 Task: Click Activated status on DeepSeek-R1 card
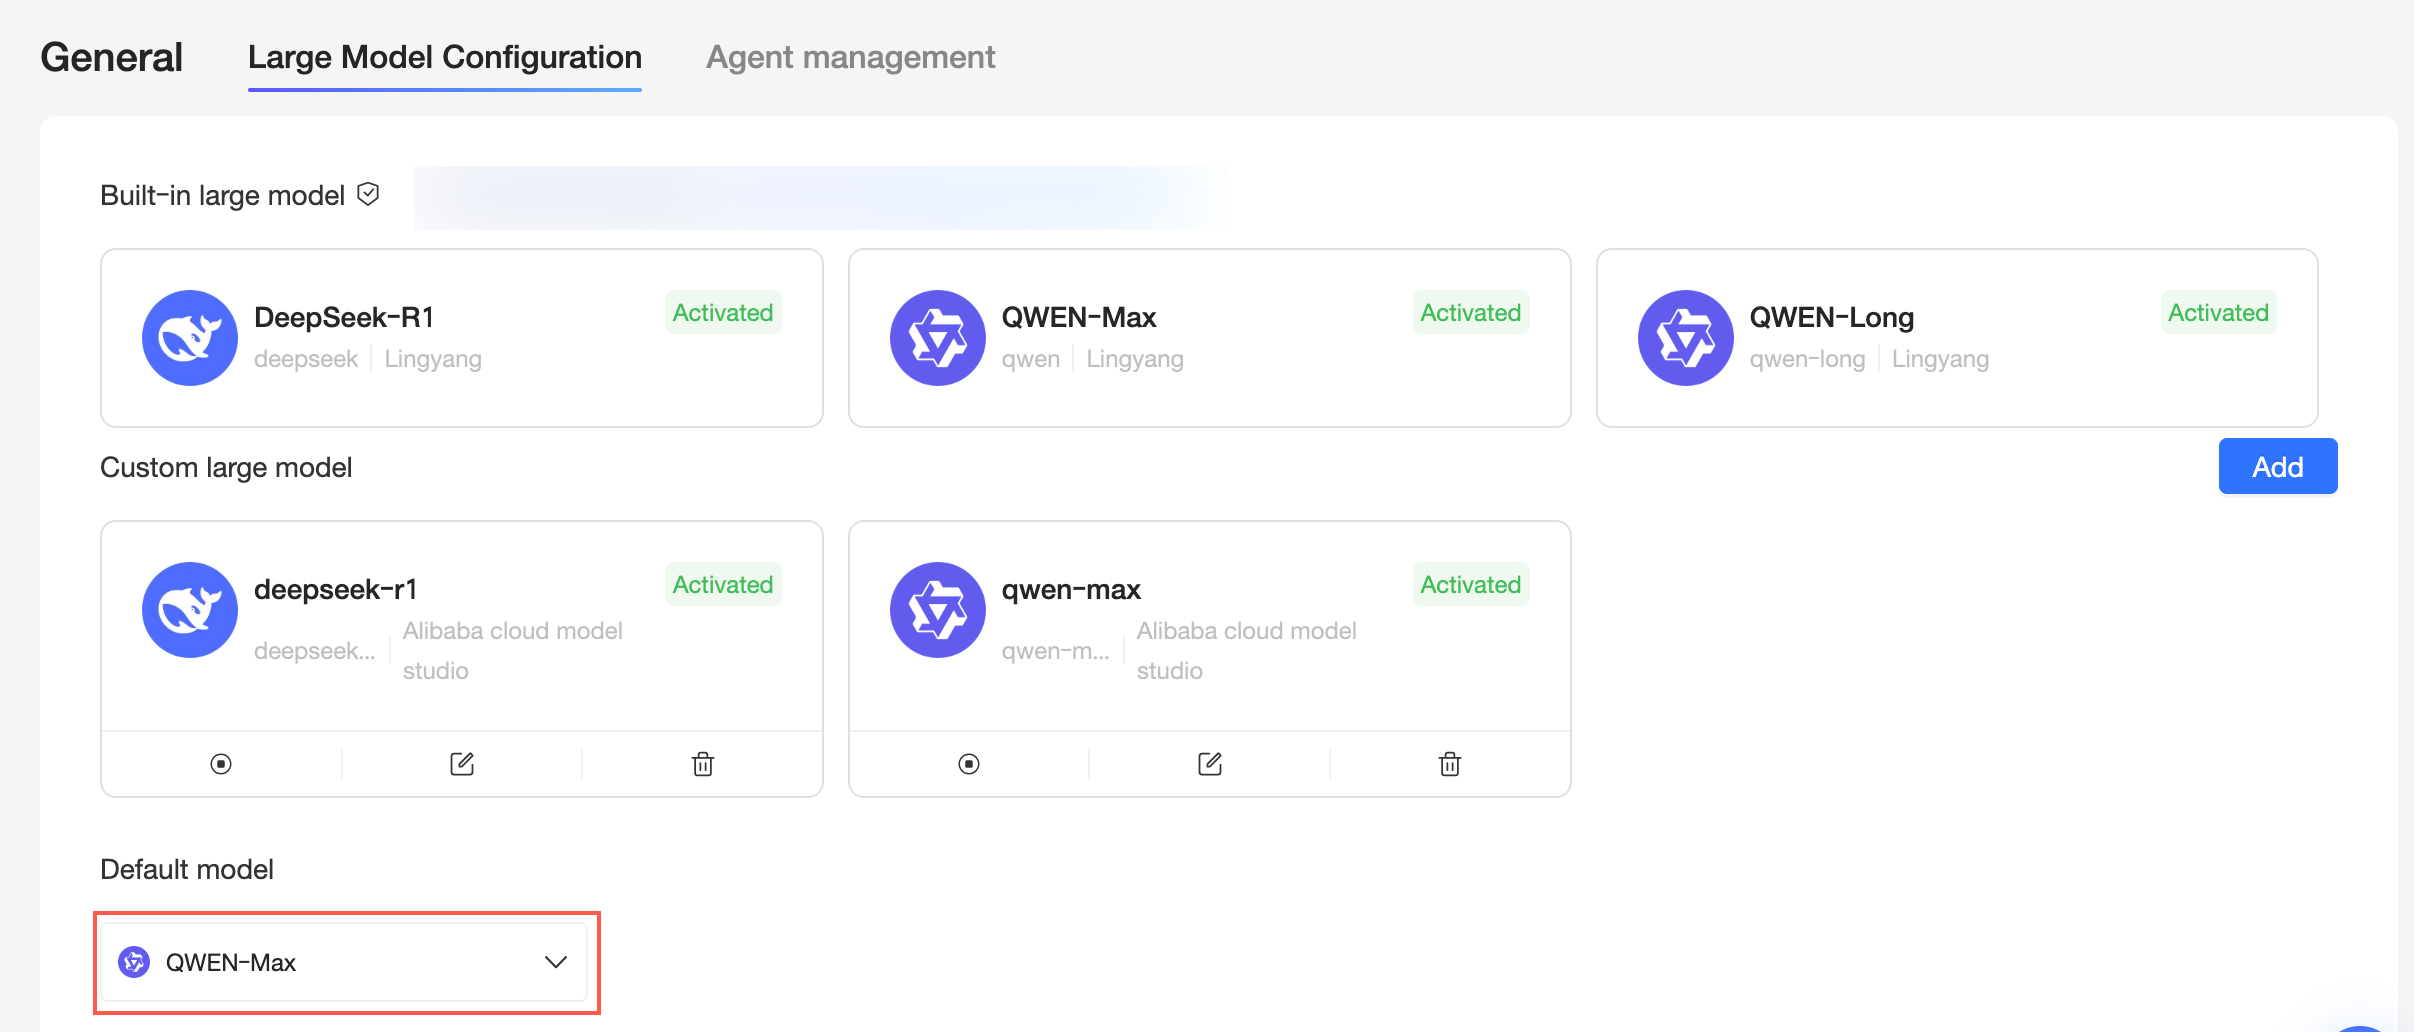pyautogui.click(x=723, y=312)
